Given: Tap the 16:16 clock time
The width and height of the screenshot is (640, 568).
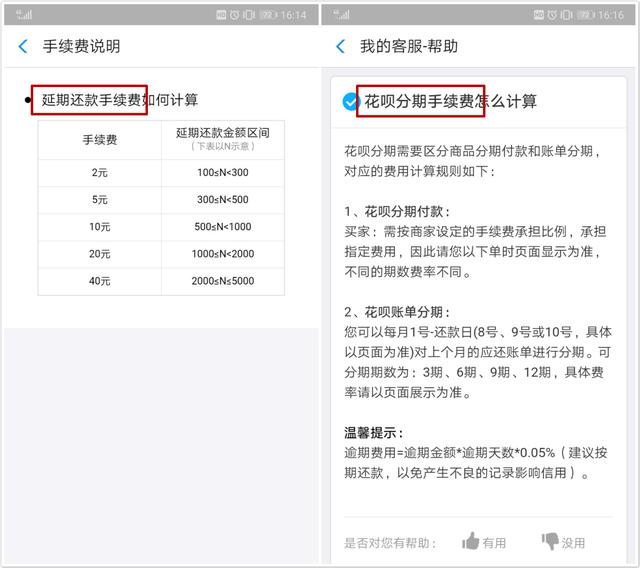Looking at the screenshot, I should pos(611,15).
